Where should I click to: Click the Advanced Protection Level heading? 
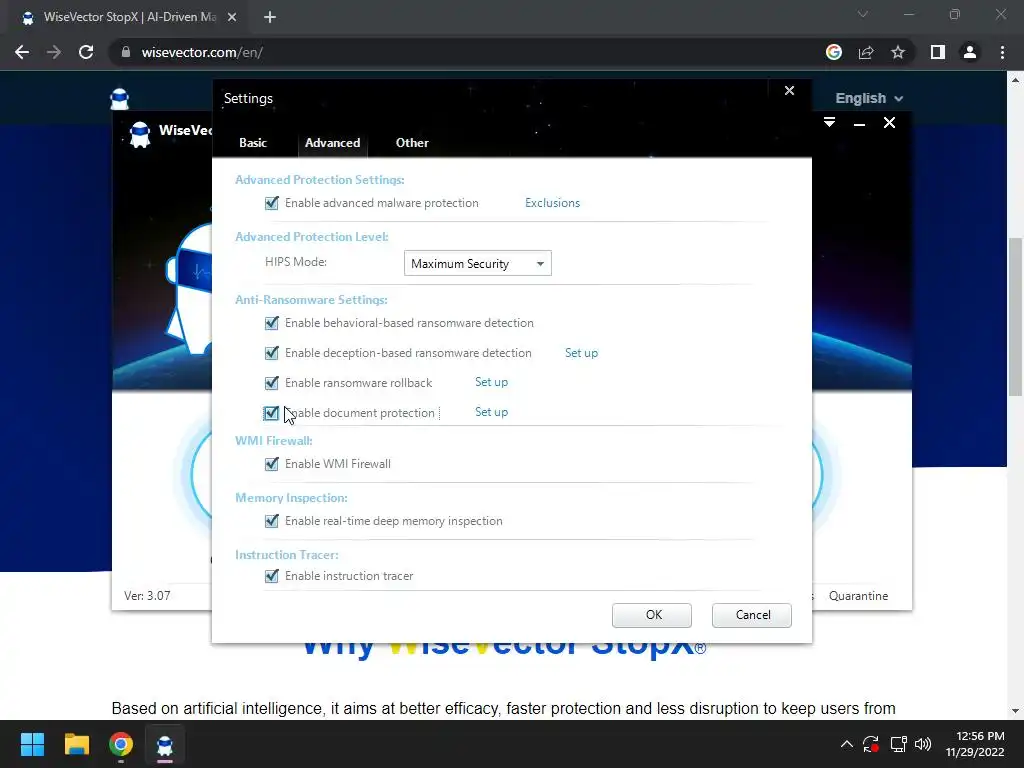coord(312,237)
